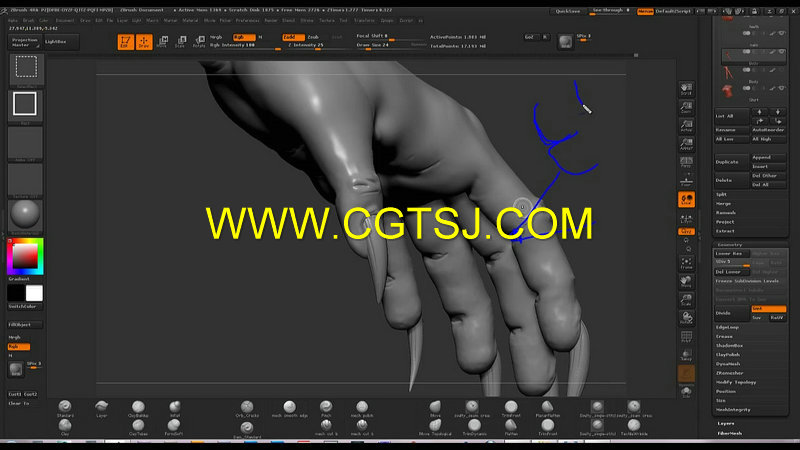Select the ClayTubes brush

[138, 428]
